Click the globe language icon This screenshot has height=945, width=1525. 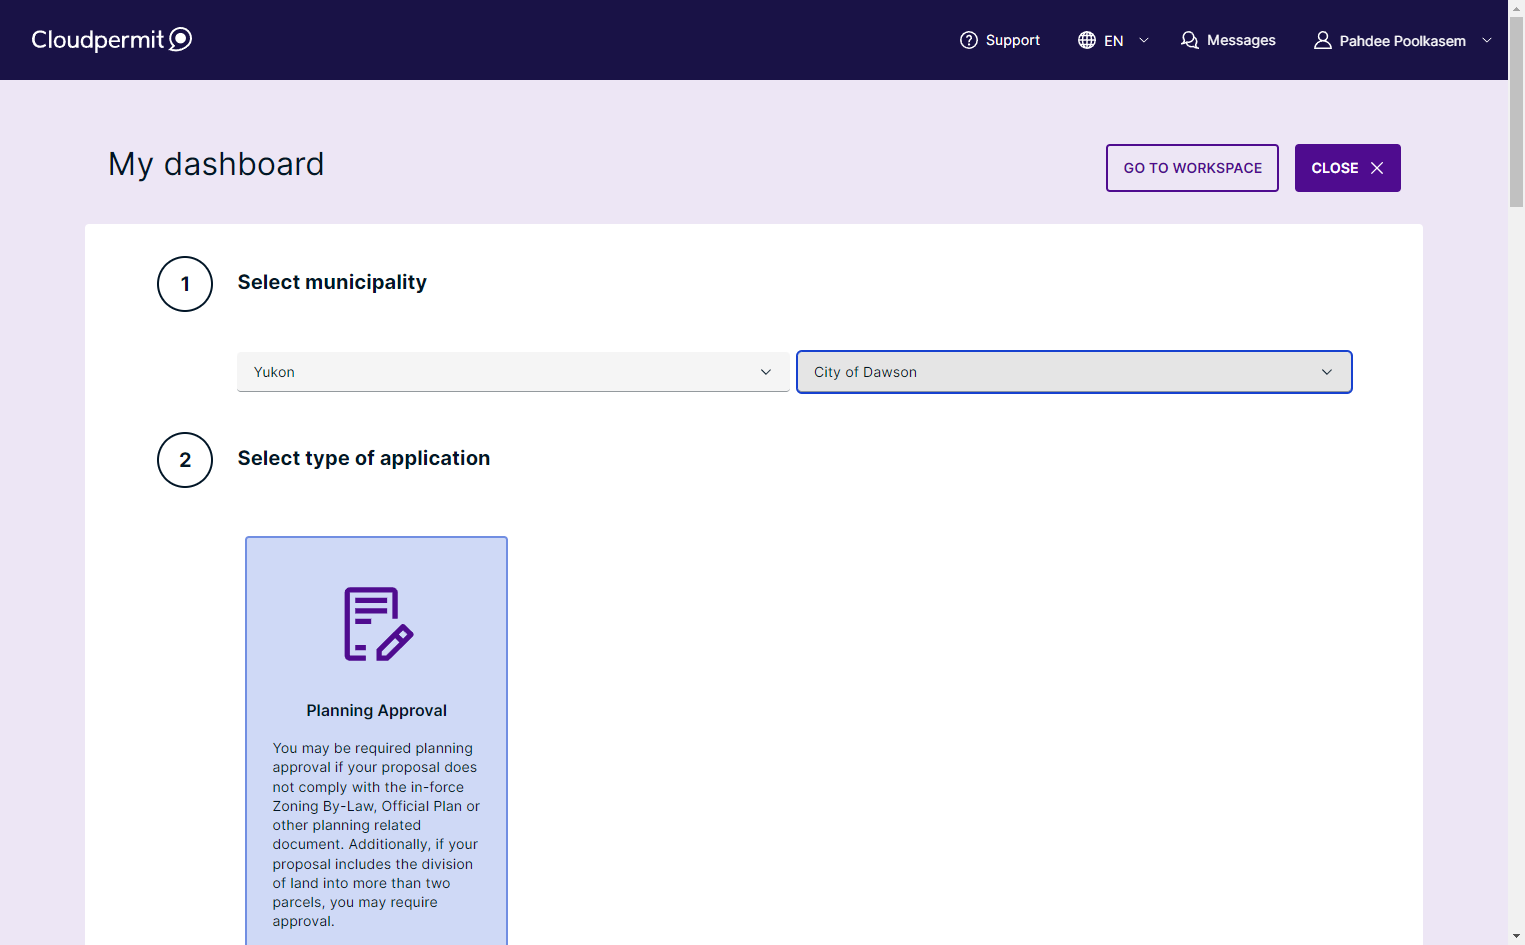pos(1087,40)
